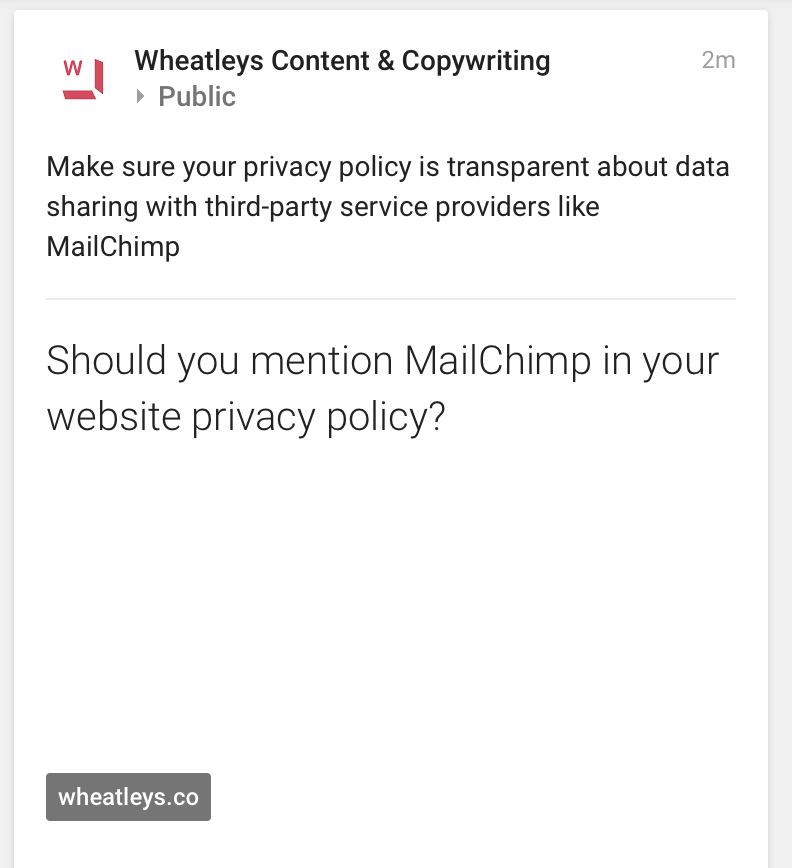Click the word MailChimp ending the post text
This screenshot has width=792, height=868.
pos(113,246)
